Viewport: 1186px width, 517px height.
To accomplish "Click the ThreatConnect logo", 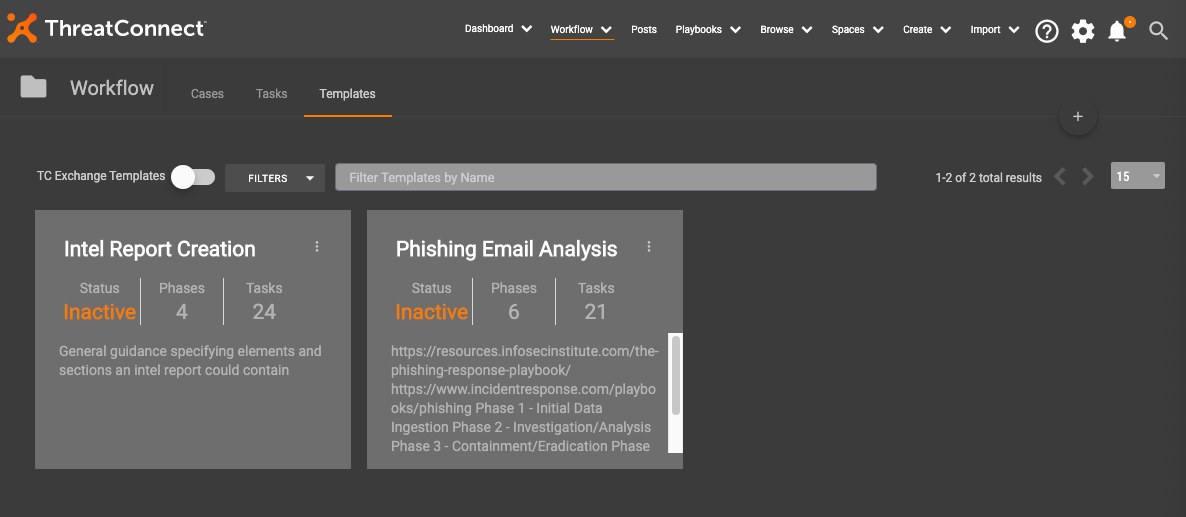I will click(106, 29).
